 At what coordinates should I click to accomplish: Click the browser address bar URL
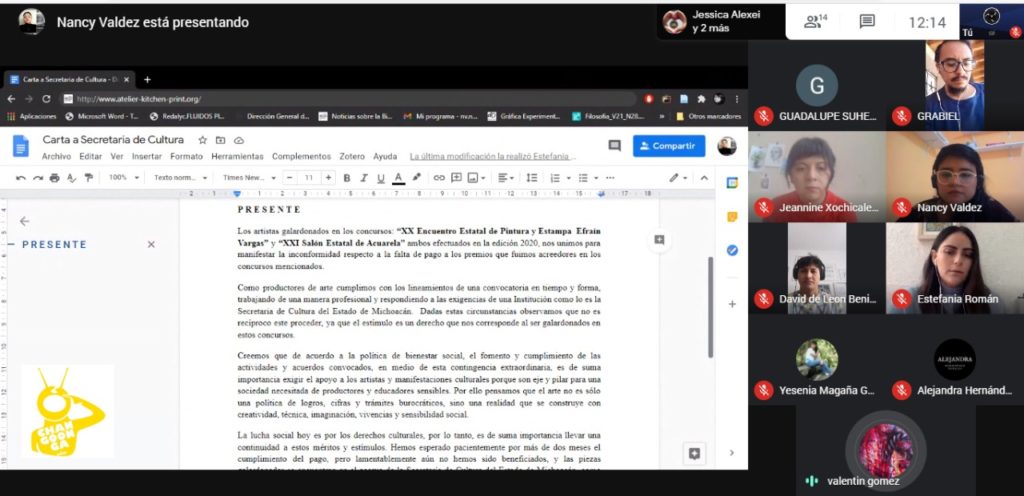[138, 99]
